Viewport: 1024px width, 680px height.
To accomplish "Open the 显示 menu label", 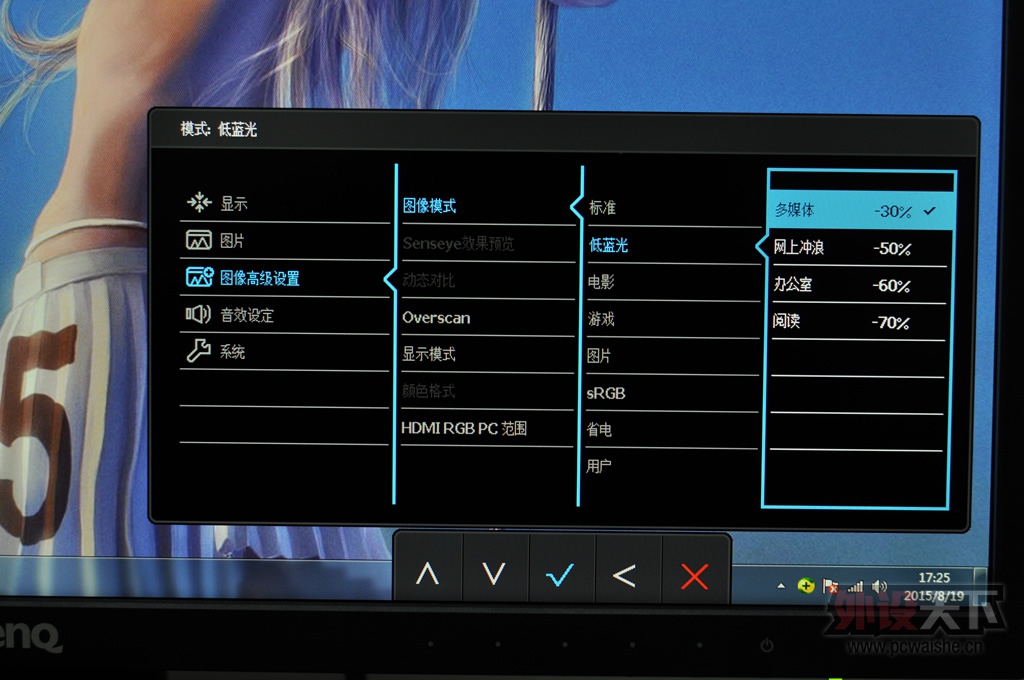I will point(234,204).
